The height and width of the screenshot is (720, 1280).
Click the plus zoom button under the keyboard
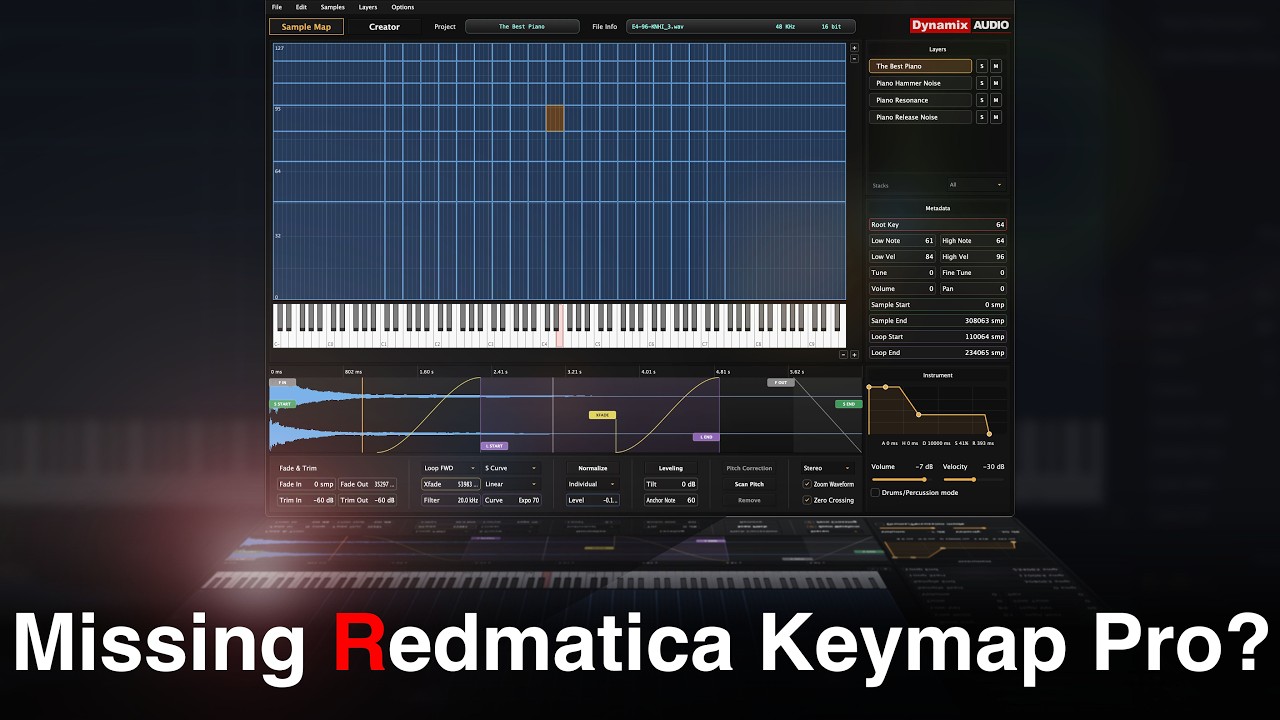click(x=853, y=354)
